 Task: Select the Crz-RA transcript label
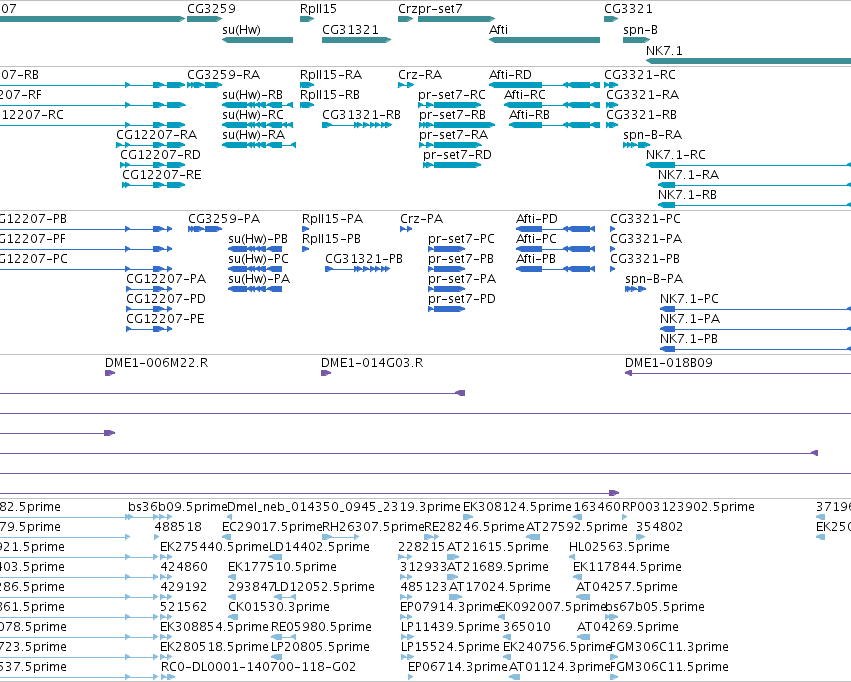(x=420, y=75)
